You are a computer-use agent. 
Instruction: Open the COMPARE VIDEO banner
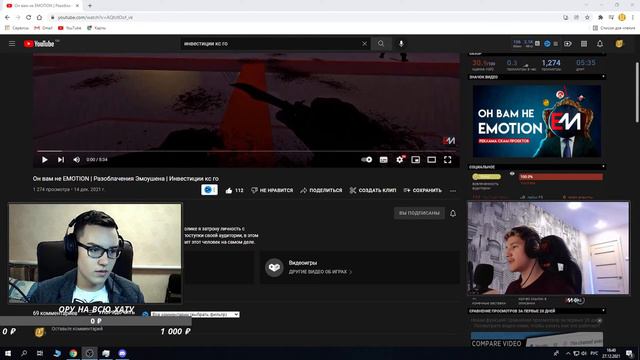537,340
